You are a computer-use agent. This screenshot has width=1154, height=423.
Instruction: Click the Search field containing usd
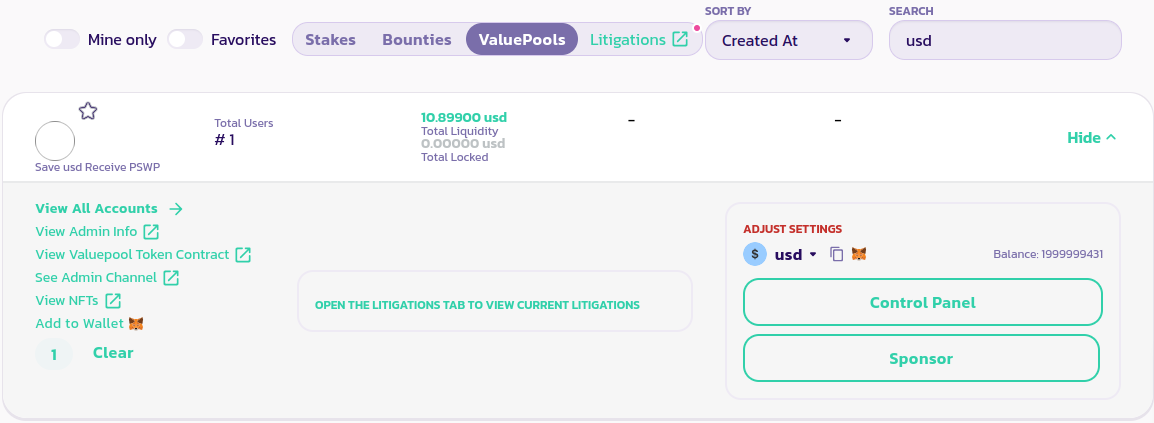coord(1005,41)
